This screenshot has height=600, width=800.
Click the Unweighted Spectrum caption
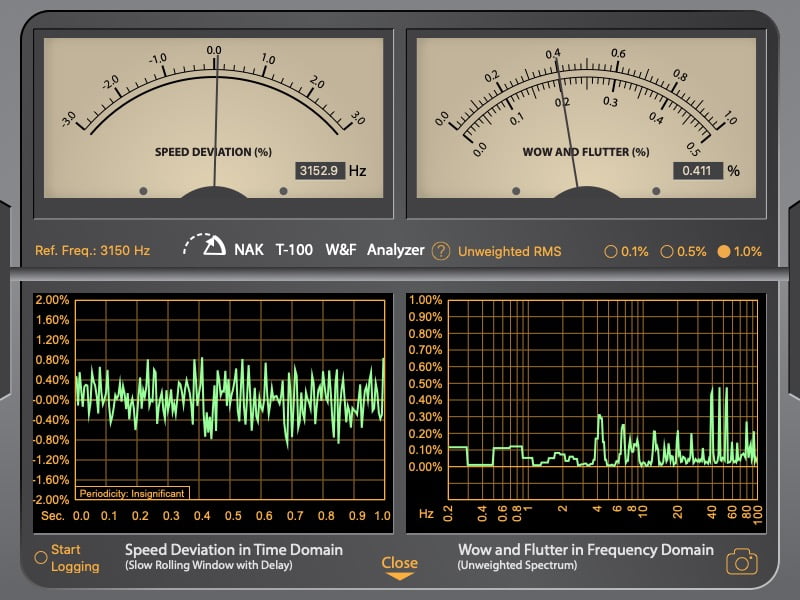(x=517, y=565)
